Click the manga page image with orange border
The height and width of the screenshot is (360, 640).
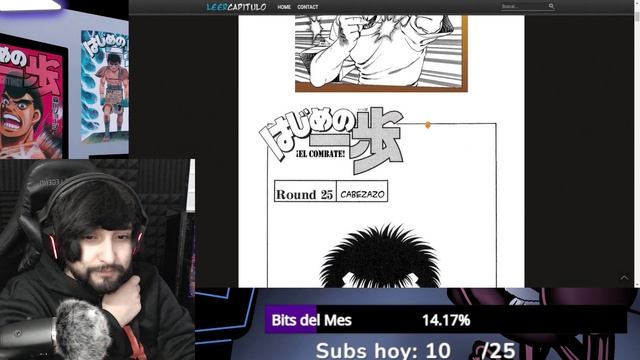coord(381,53)
